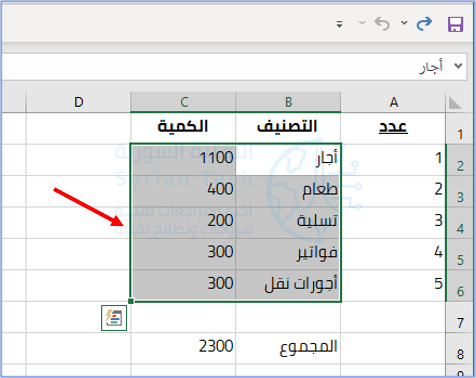Select column B header

288,102
